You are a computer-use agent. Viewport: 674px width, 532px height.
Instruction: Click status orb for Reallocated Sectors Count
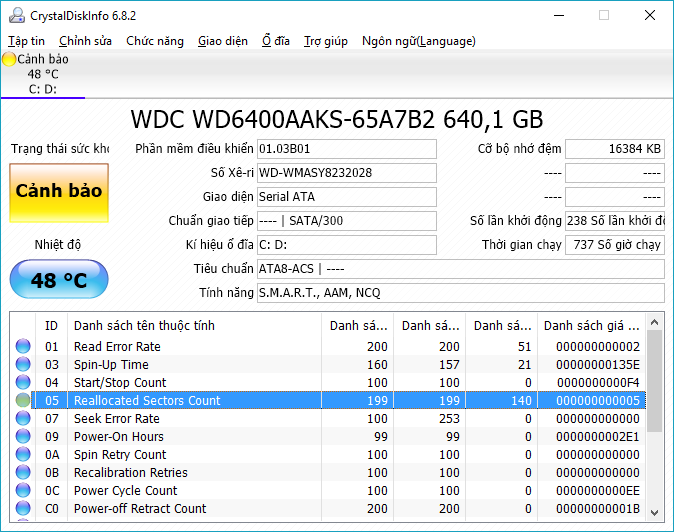[x=23, y=401]
